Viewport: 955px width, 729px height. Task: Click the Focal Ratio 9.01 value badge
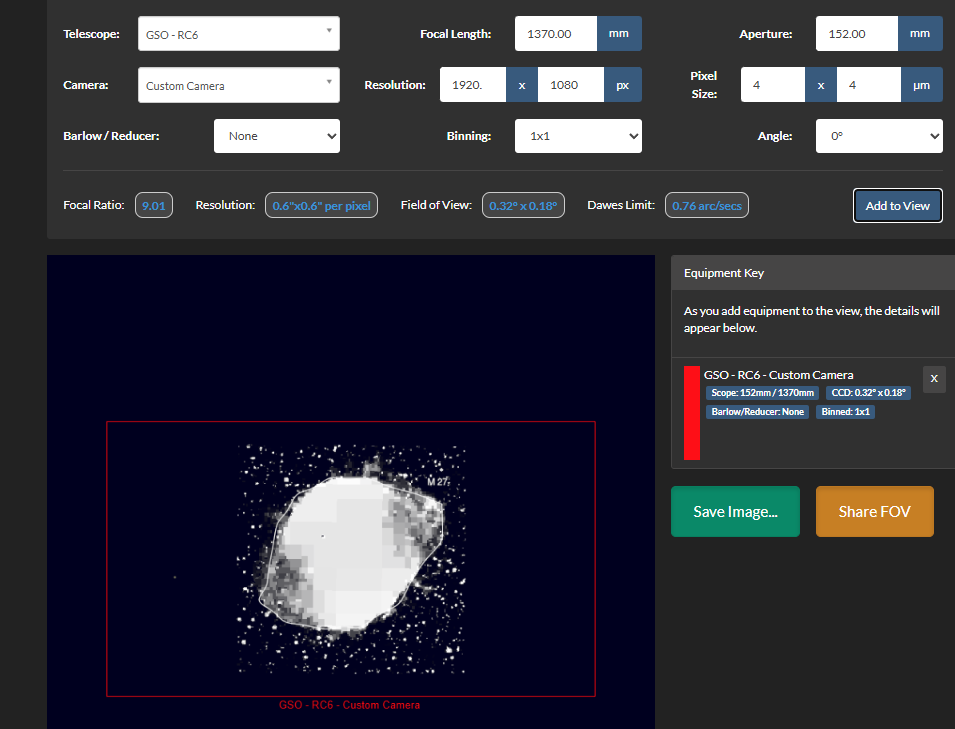[153, 205]
